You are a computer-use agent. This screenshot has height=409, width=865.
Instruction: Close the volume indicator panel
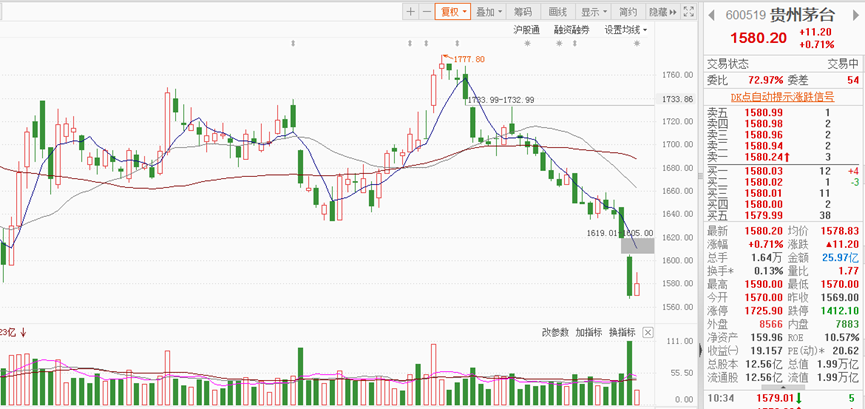648,332
